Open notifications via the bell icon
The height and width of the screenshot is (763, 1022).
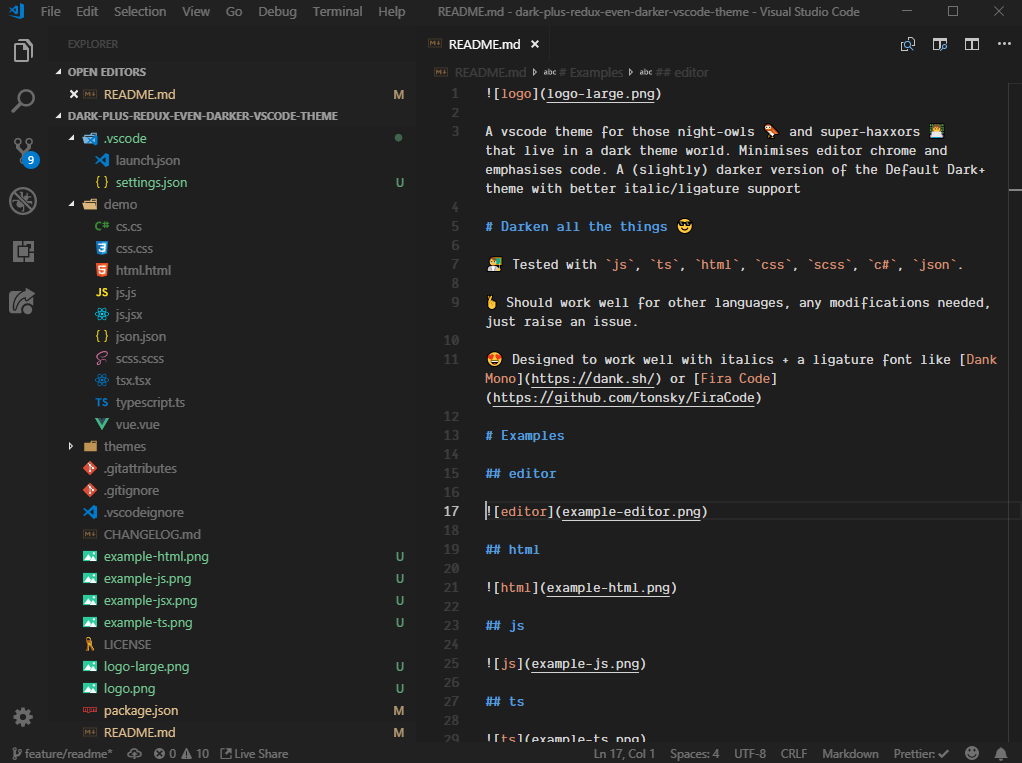pyautogui.click(x=1000, y=753)
